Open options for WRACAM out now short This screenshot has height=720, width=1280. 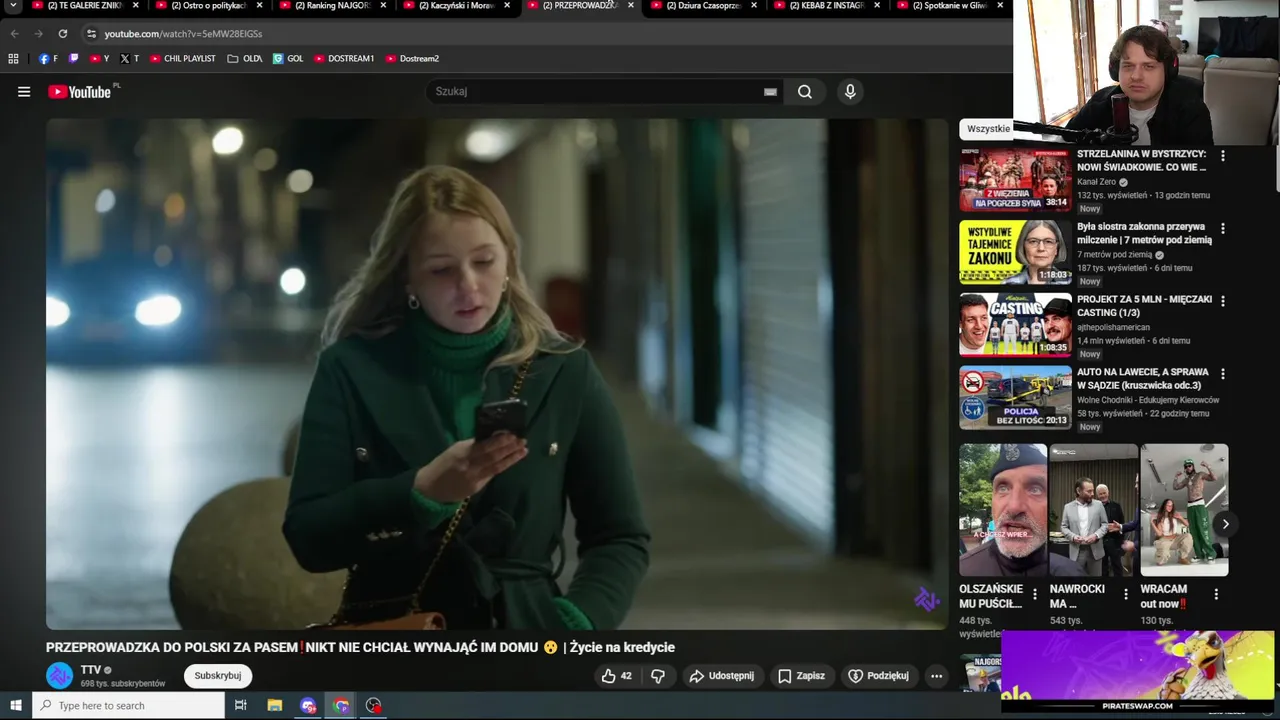coord(1216,595)
